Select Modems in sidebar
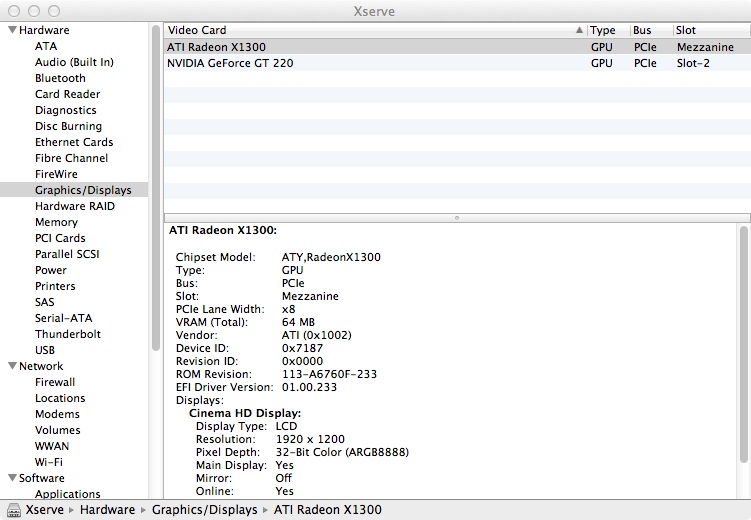This screenshot has width=751, height=520. (57, 414)
